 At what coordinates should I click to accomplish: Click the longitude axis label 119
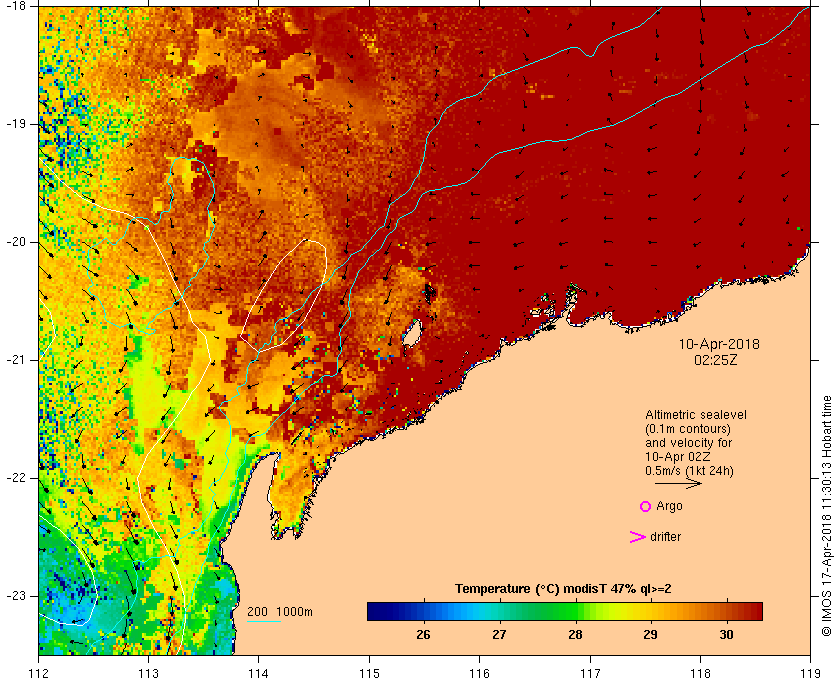(810, 673)
